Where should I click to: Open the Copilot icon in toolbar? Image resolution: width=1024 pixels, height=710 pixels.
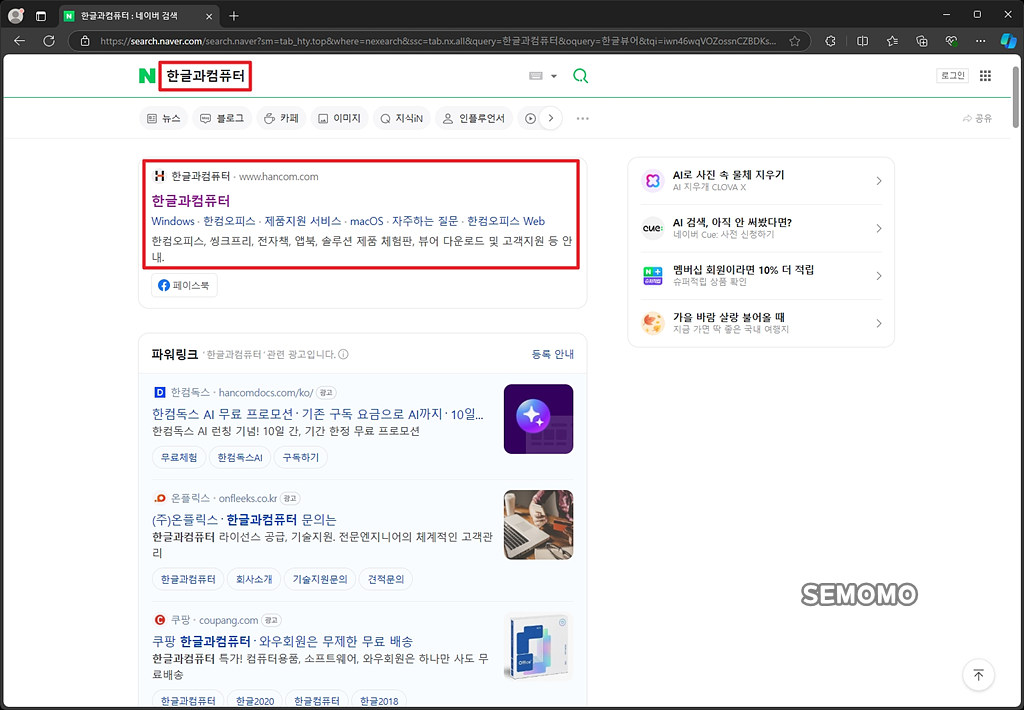click(1008, 41)
